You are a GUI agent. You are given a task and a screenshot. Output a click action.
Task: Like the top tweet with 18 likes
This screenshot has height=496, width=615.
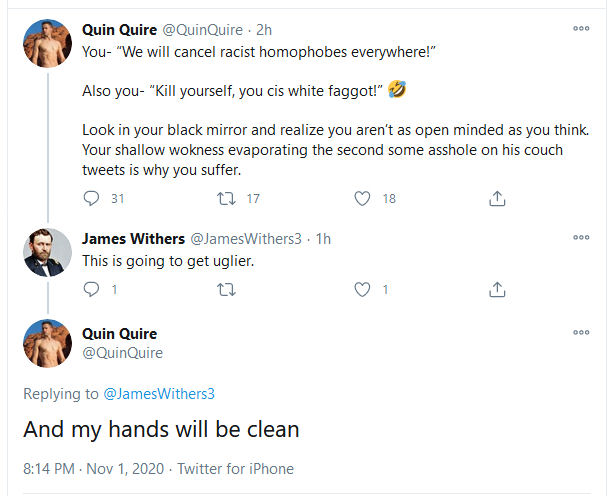coord(363,199)
